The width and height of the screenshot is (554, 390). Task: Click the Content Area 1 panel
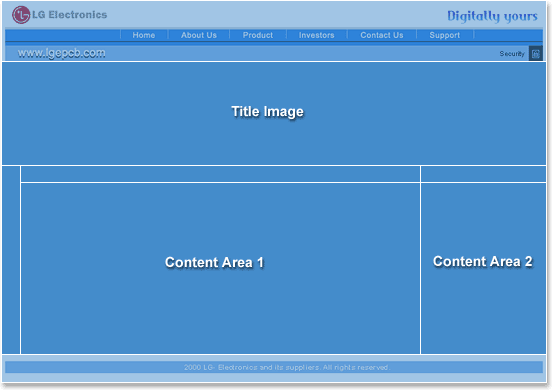220,268
